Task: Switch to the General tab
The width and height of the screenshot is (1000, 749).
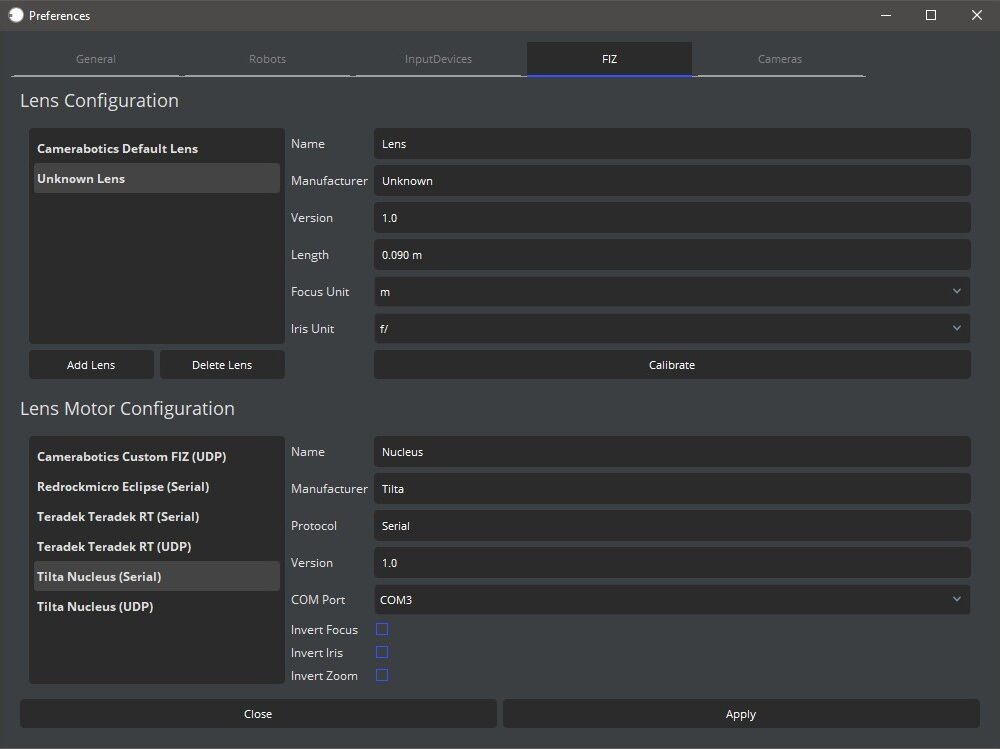Action: tap(96, 59)
